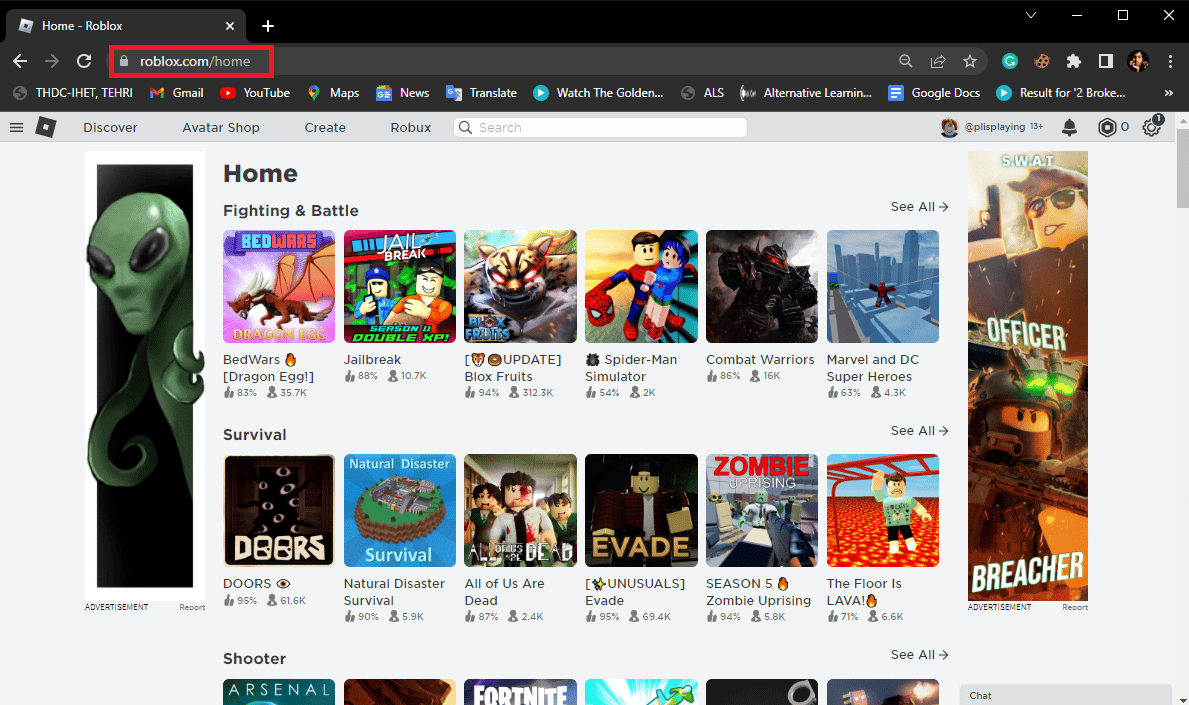Open the Chrome three-dot menu
Viewport: 1189px width, 705px height.
point(1170,61)
